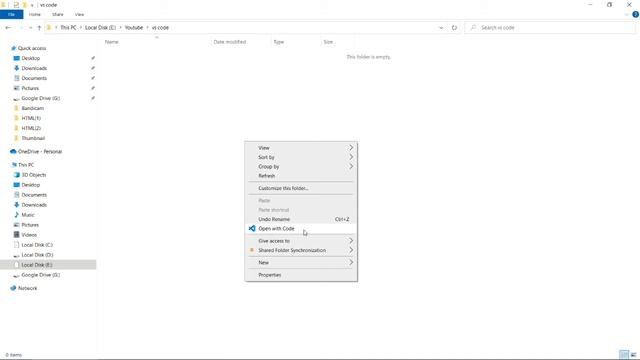Viewport: 640px width, 360px height.
Task: Click the OneDrive cloud icon
Action: tap(13, 151)
